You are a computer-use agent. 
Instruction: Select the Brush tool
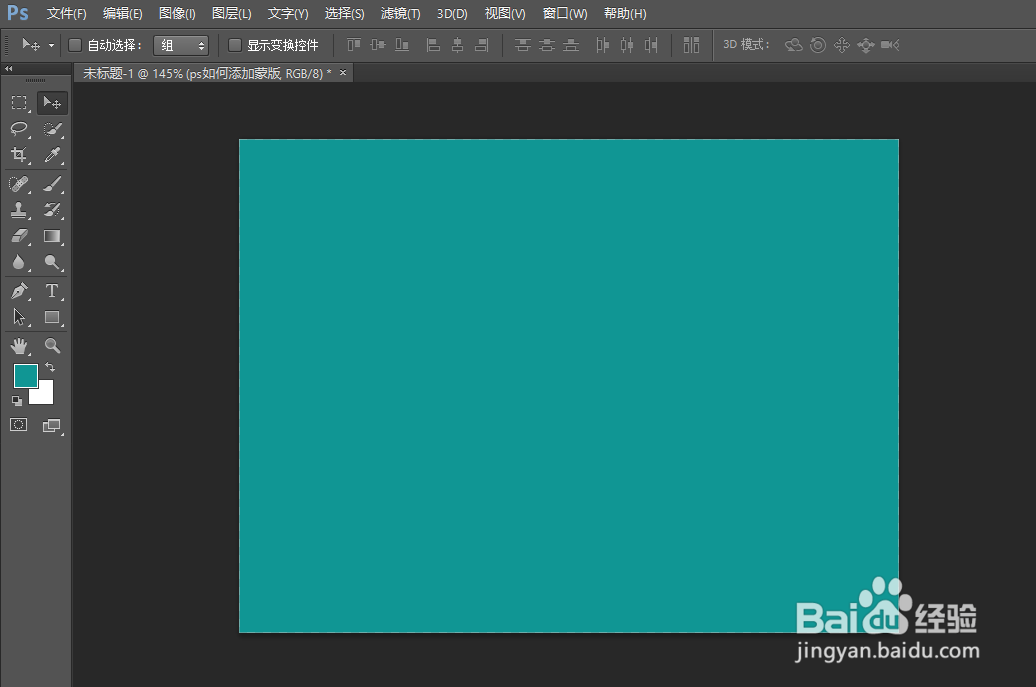[x=52, y=183]
